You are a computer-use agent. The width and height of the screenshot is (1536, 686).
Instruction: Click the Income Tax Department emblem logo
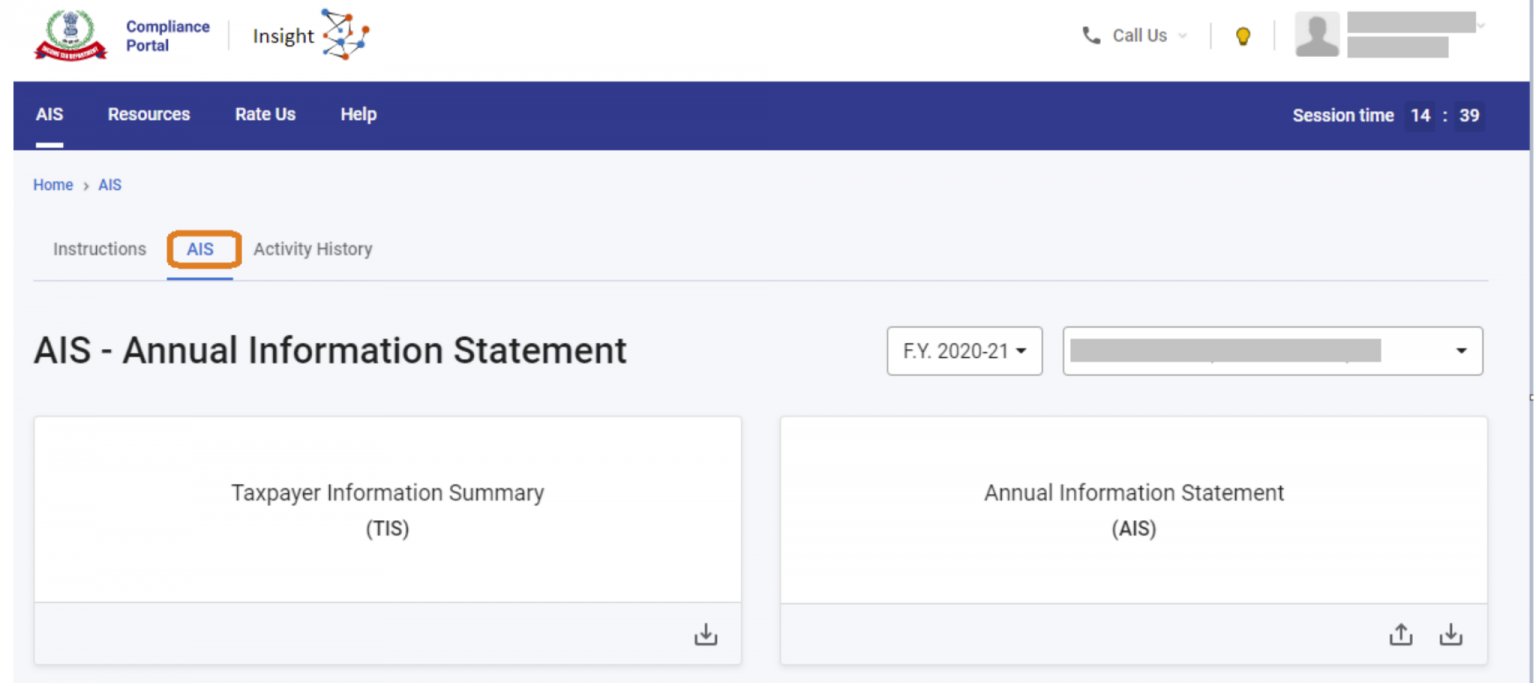pyautogui.click(x=70, y=35)
